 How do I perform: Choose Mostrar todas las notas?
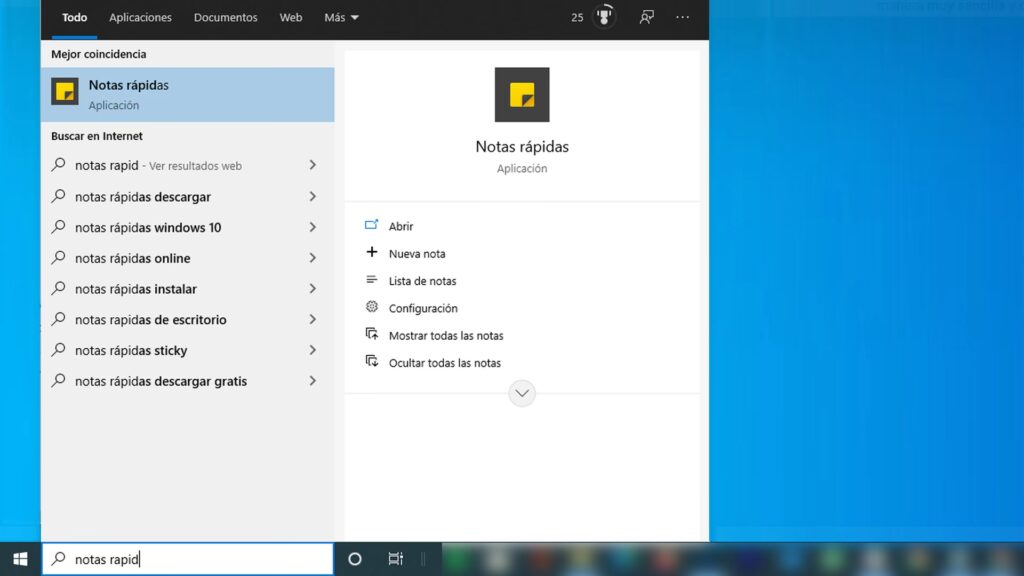[x=446, y=336]
